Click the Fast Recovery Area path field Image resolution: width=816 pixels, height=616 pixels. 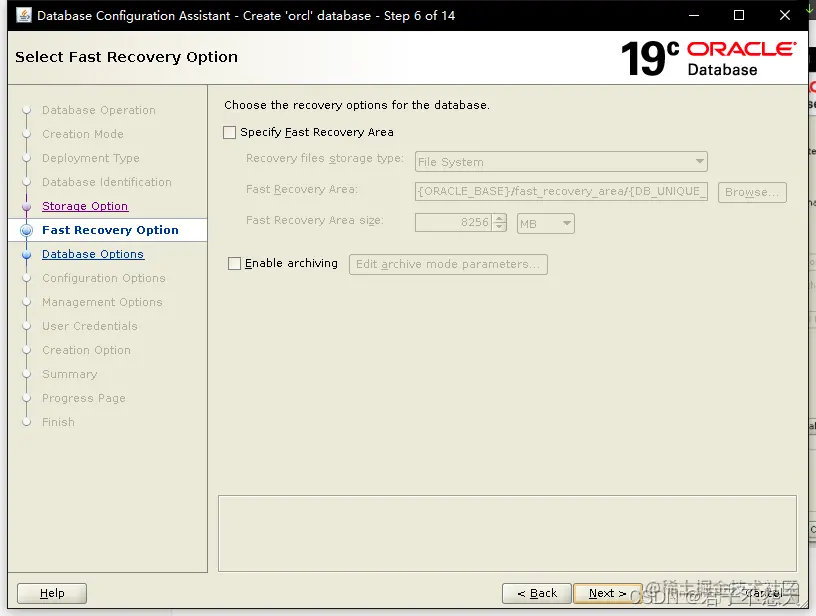coord(561,191)
